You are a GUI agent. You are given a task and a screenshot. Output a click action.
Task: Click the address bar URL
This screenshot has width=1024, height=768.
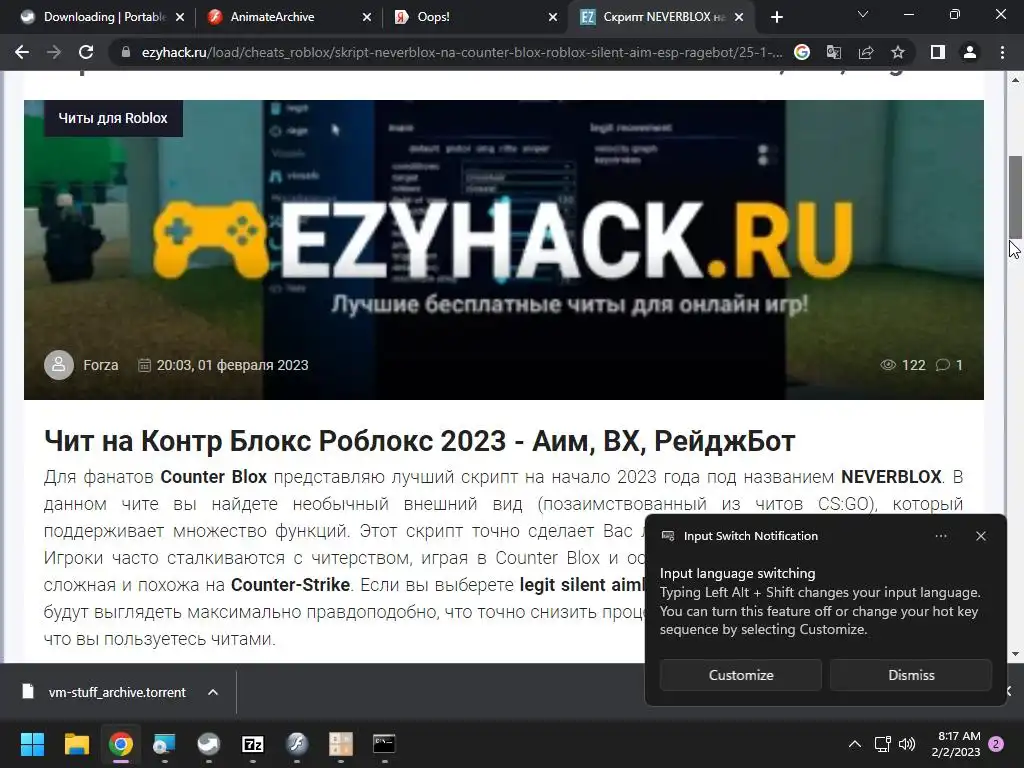[x=462, y=52]
